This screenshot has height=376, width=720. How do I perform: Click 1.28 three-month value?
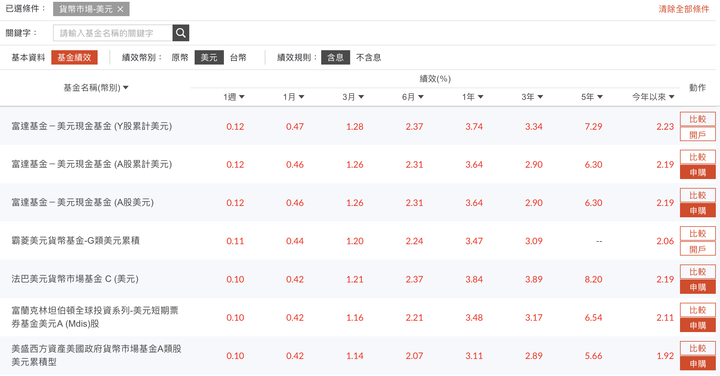(x=354, y=127)
